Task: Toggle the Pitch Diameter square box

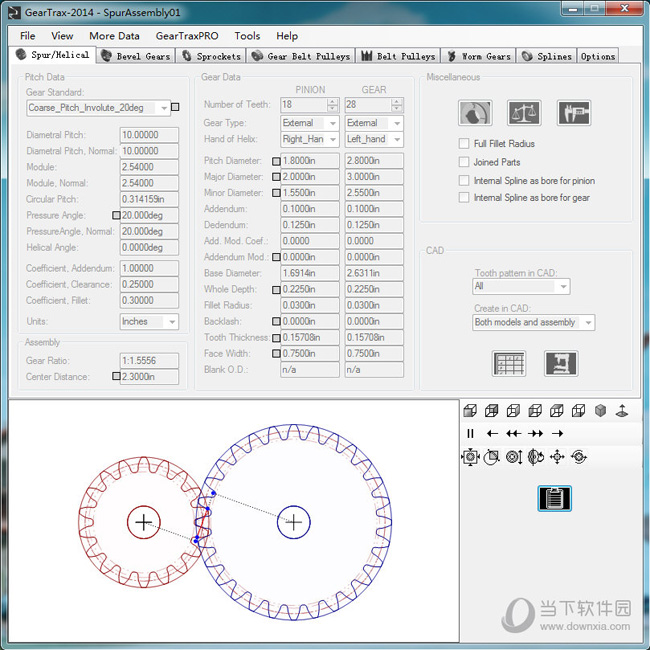Action: [276, 161]
